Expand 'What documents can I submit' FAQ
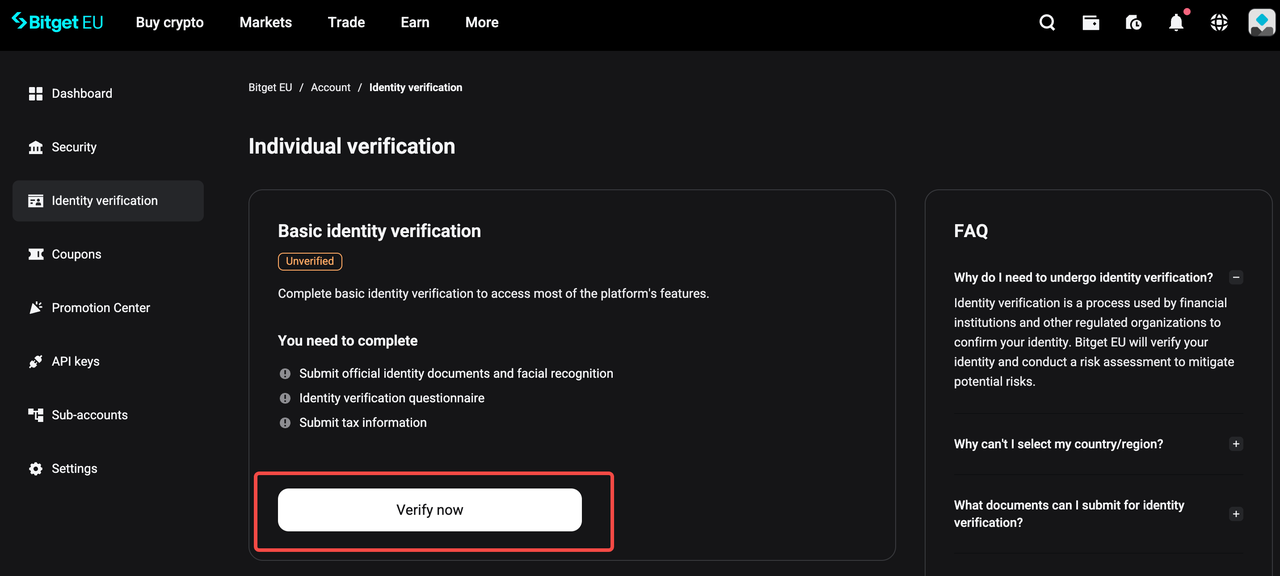 [1236, 514]
